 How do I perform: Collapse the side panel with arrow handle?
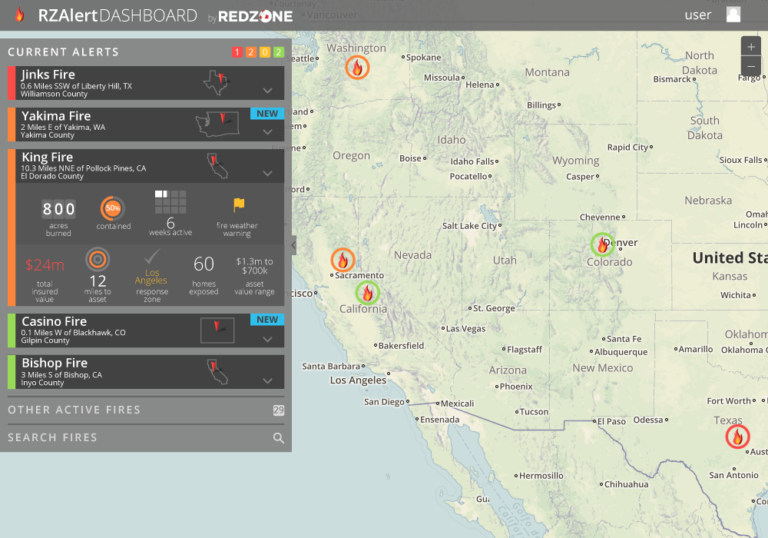pos(294,245)
